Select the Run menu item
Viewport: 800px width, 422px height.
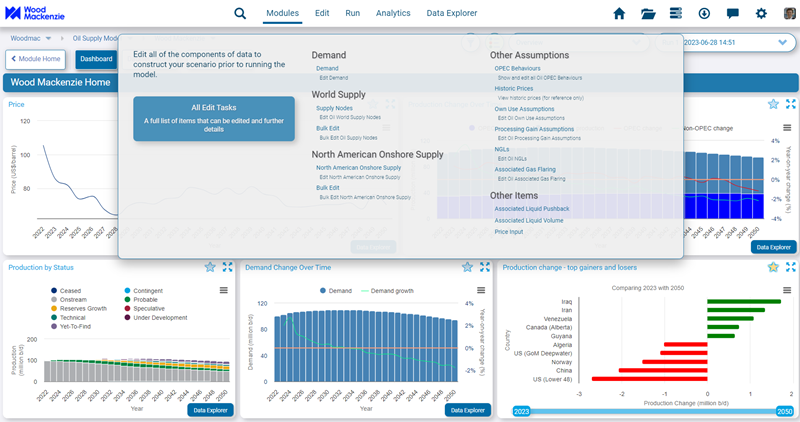coord(352,14)
